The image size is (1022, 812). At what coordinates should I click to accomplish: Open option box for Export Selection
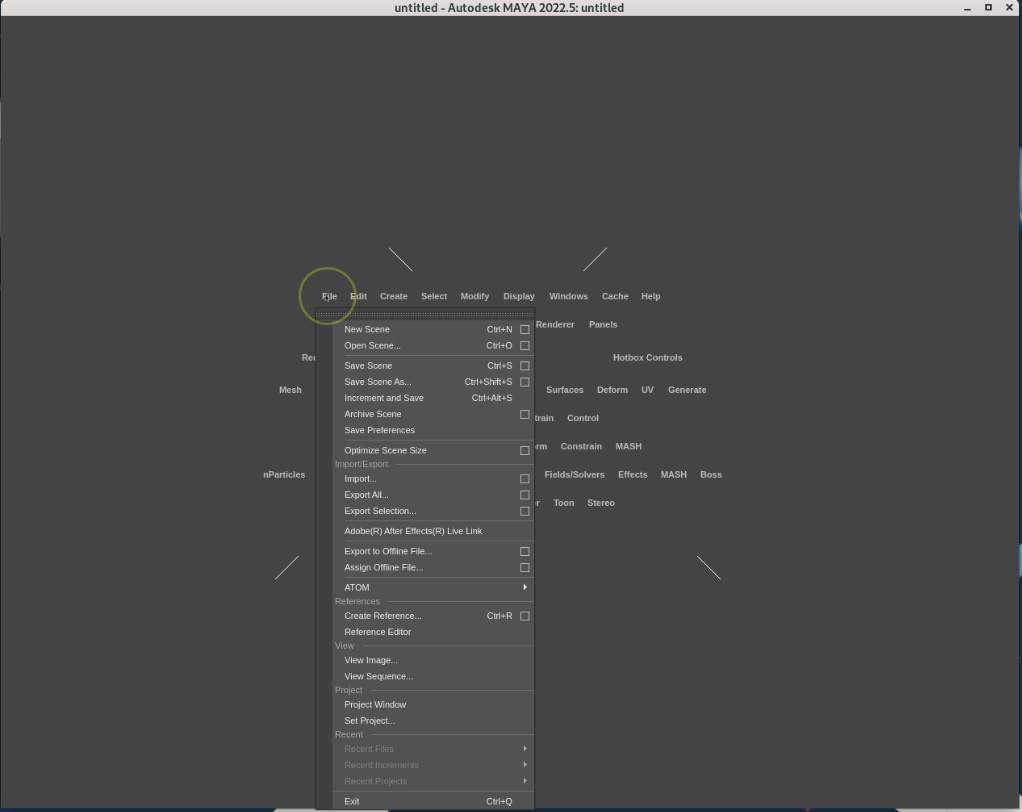click(x=525, y=512)
